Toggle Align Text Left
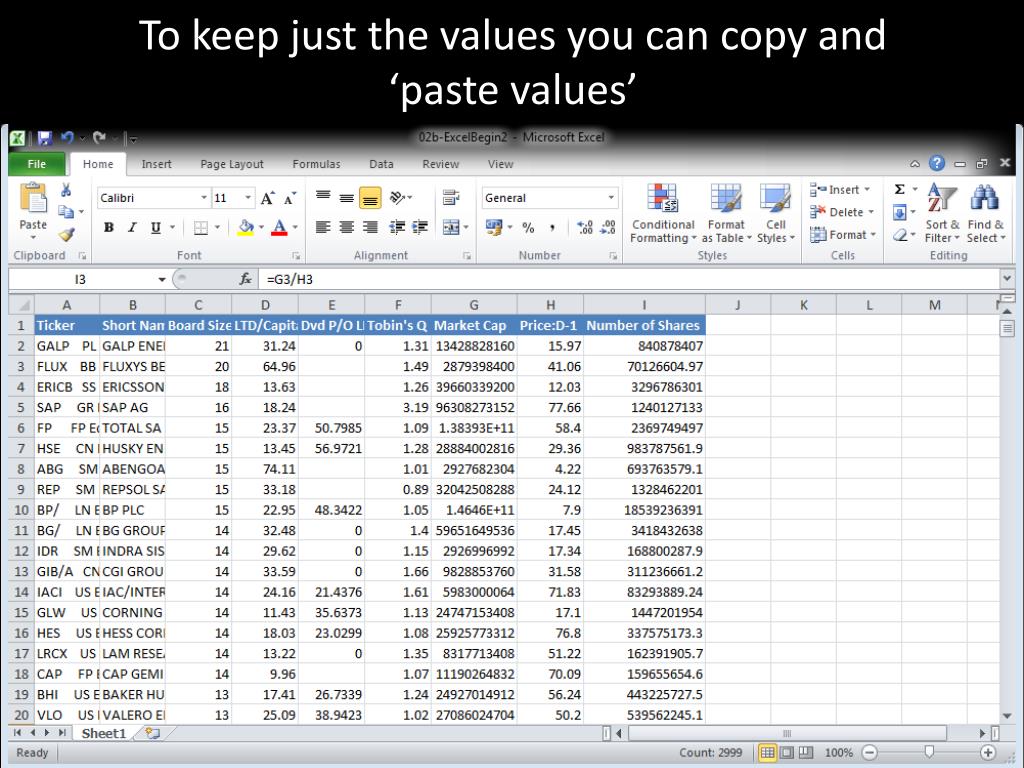The width and height of the screenshot is (1024, 768). (x=323, y=227)
